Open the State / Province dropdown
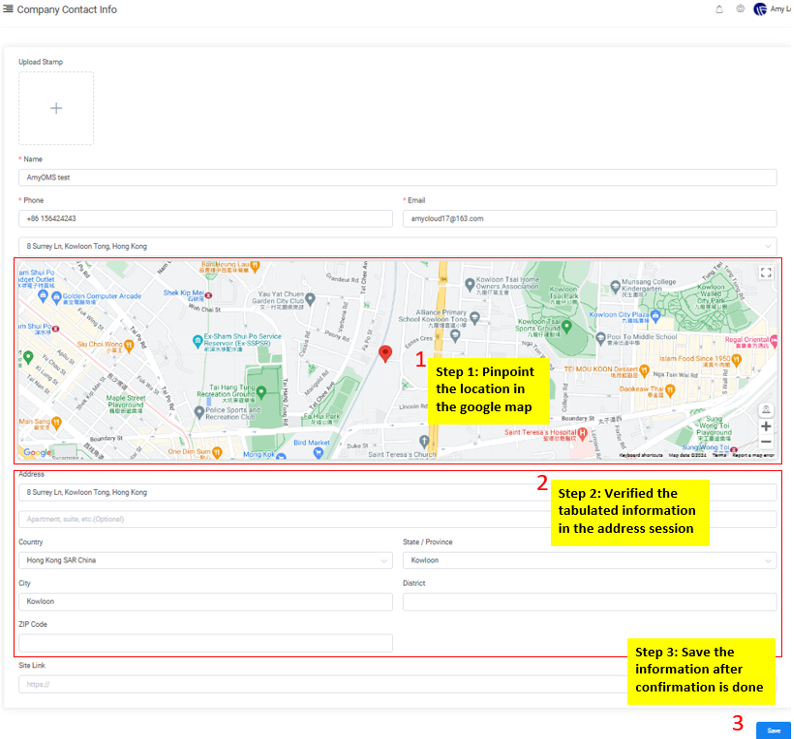This screenshot has width=794, height=739. [589, 560]
